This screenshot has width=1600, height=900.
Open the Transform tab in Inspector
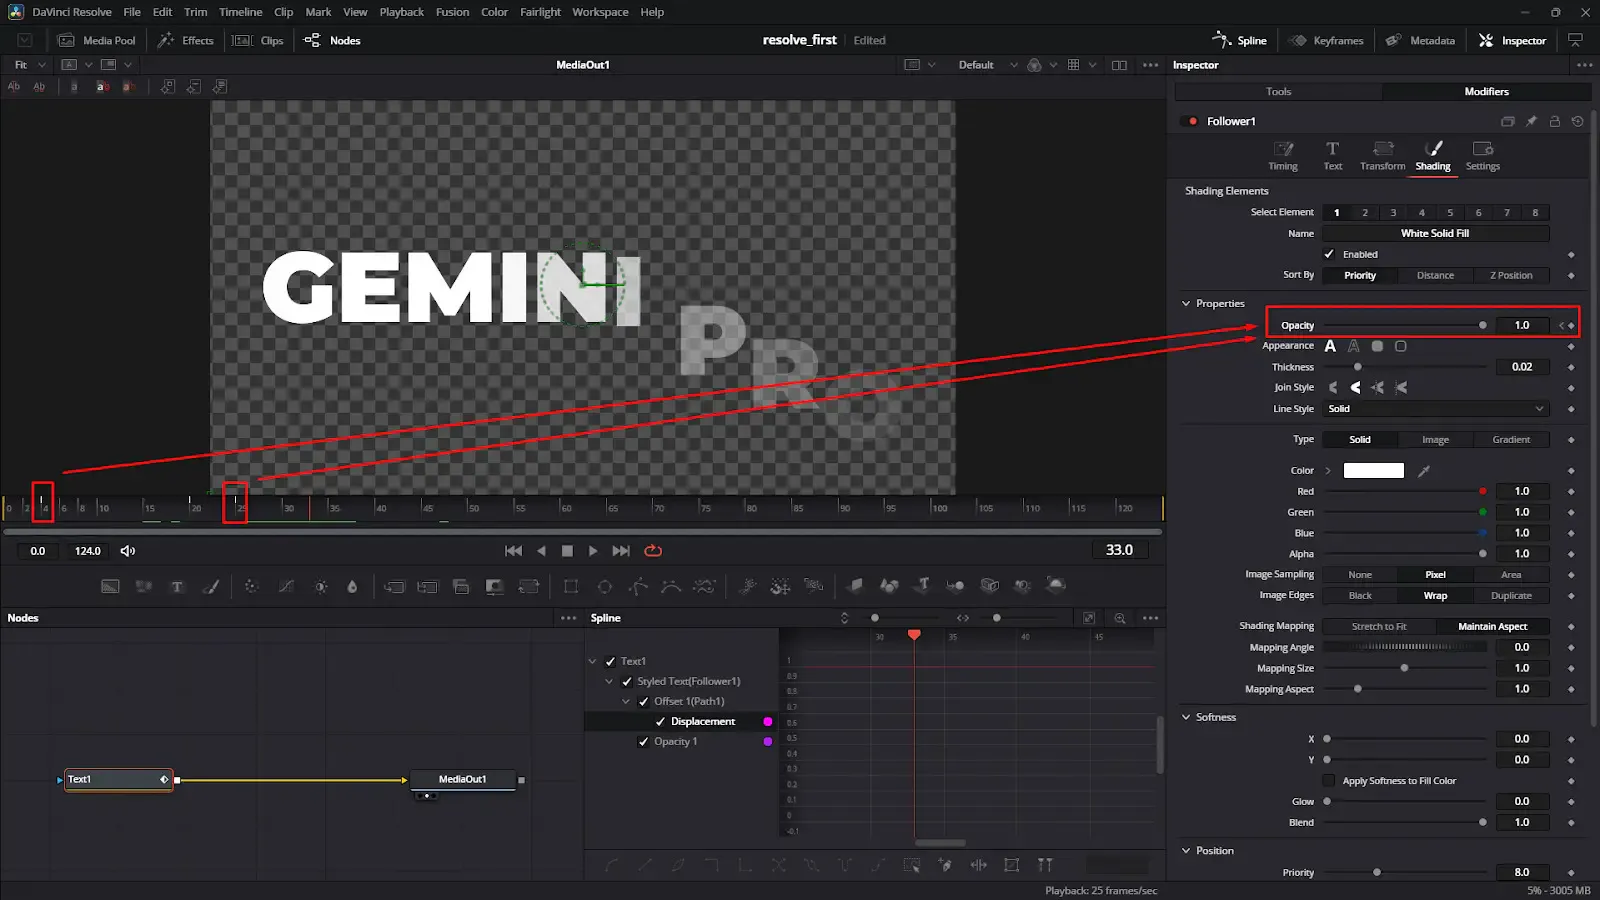pos(1383,156)
